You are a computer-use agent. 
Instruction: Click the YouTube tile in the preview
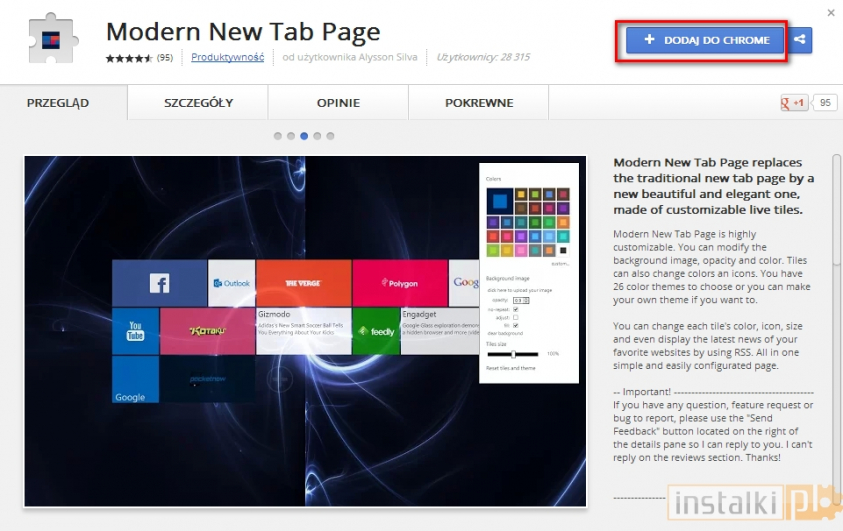135,331
